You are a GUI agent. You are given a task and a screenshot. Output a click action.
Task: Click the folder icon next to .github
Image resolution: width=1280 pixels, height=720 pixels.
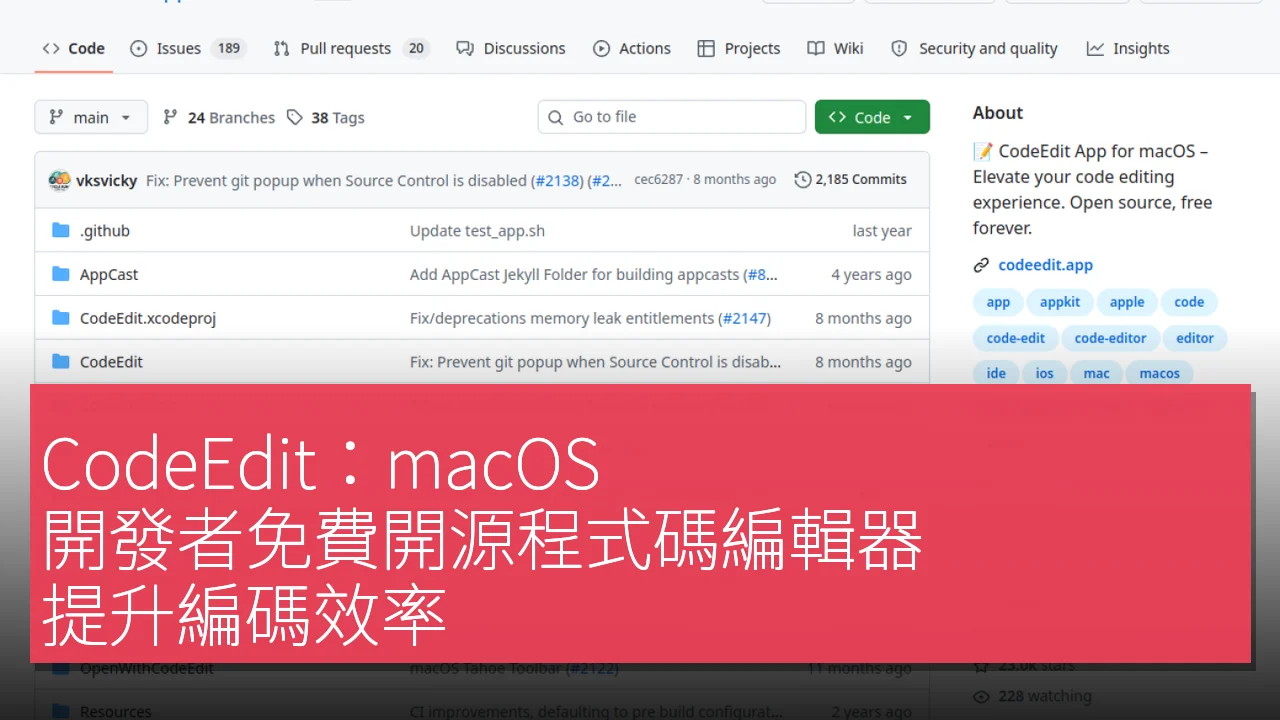[61, 230]
